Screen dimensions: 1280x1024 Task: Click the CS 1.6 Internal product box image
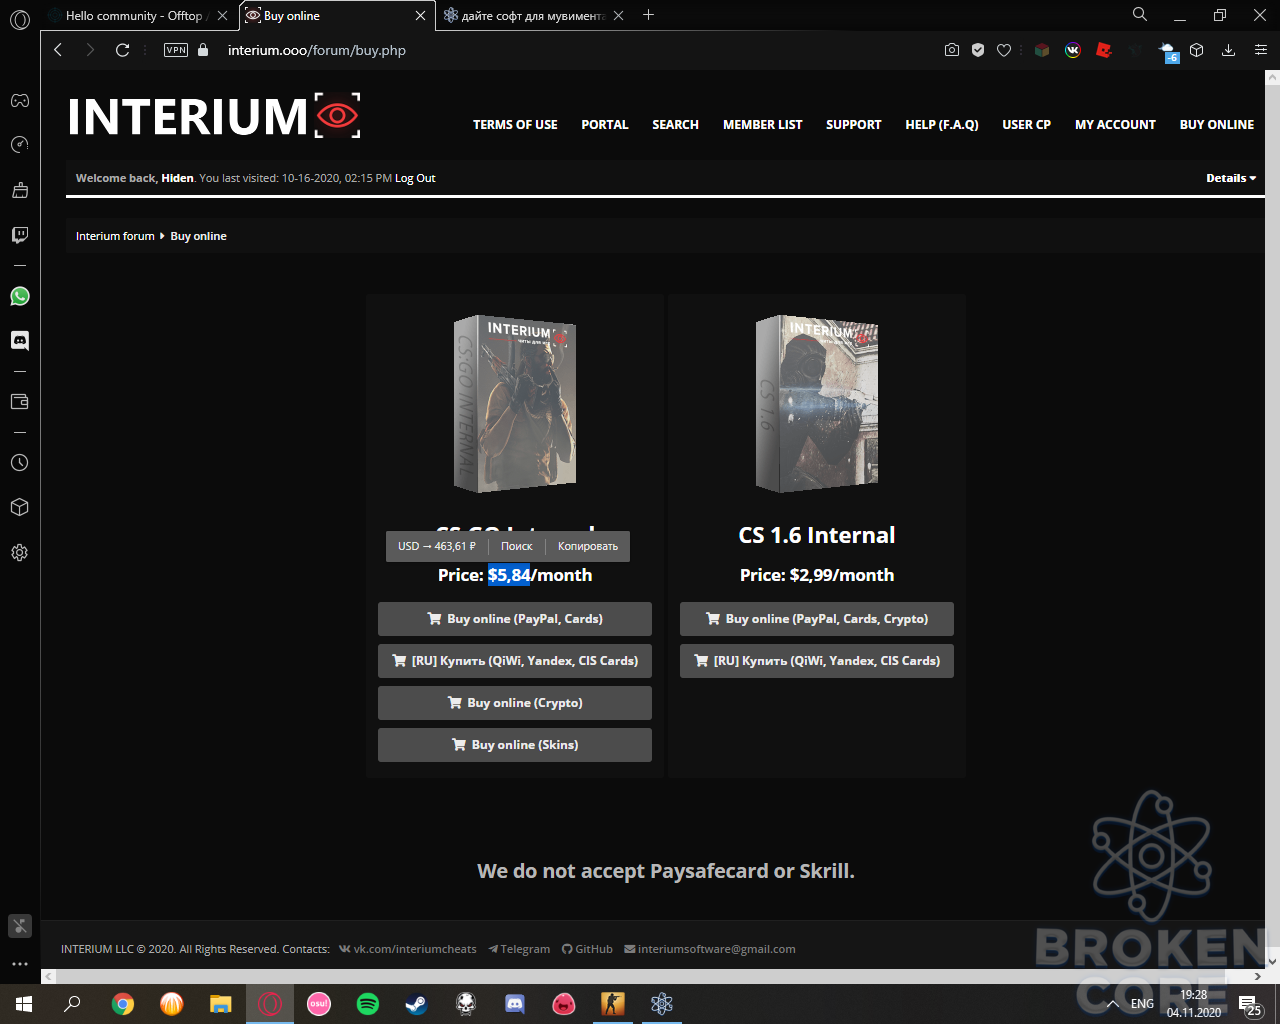coord(817,404)
